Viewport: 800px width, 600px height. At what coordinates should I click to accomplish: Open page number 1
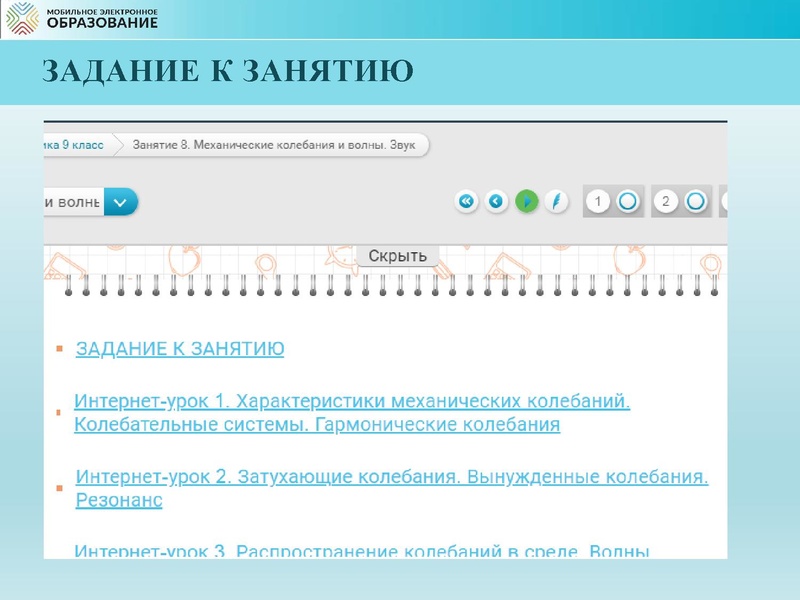pyautogui.click(x=598, y=200)
